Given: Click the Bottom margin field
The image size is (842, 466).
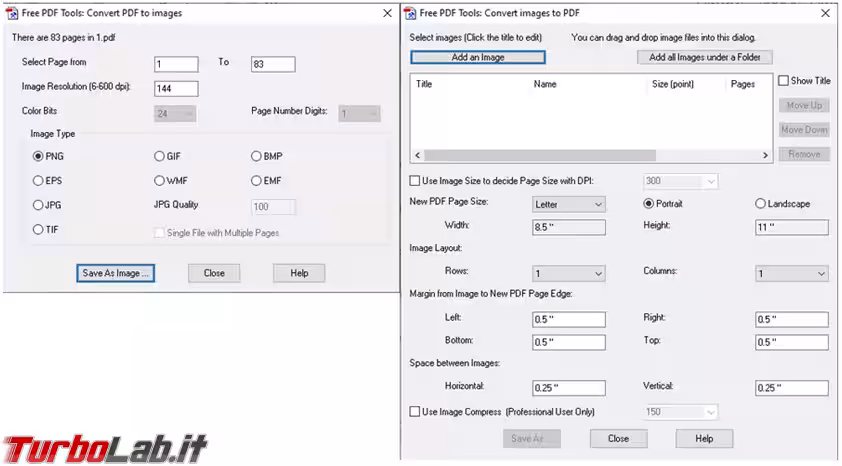Looking at the screenshot, I should tap(569, 342).
